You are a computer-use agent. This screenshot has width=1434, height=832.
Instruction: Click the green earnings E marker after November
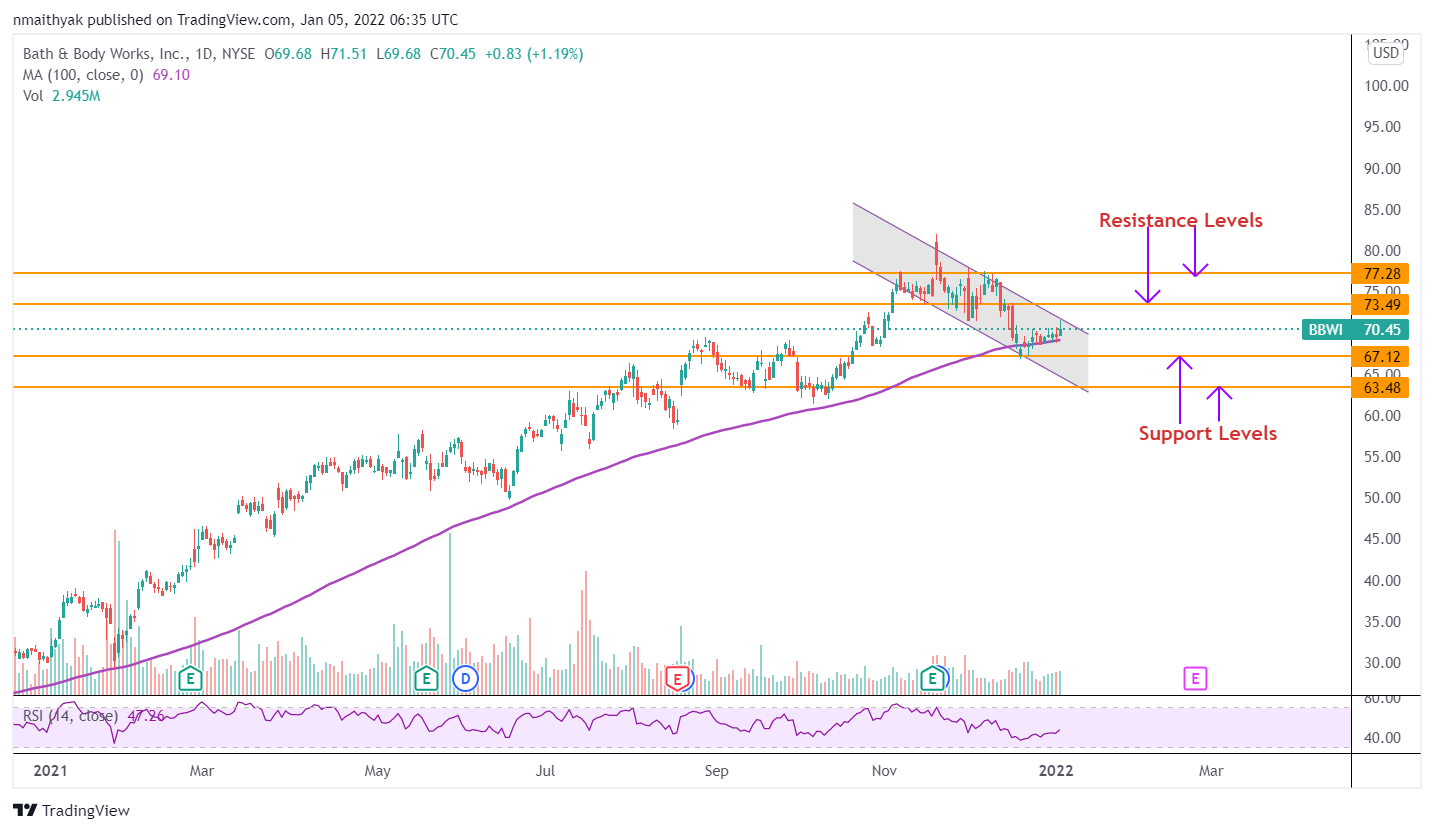point(933,679)
